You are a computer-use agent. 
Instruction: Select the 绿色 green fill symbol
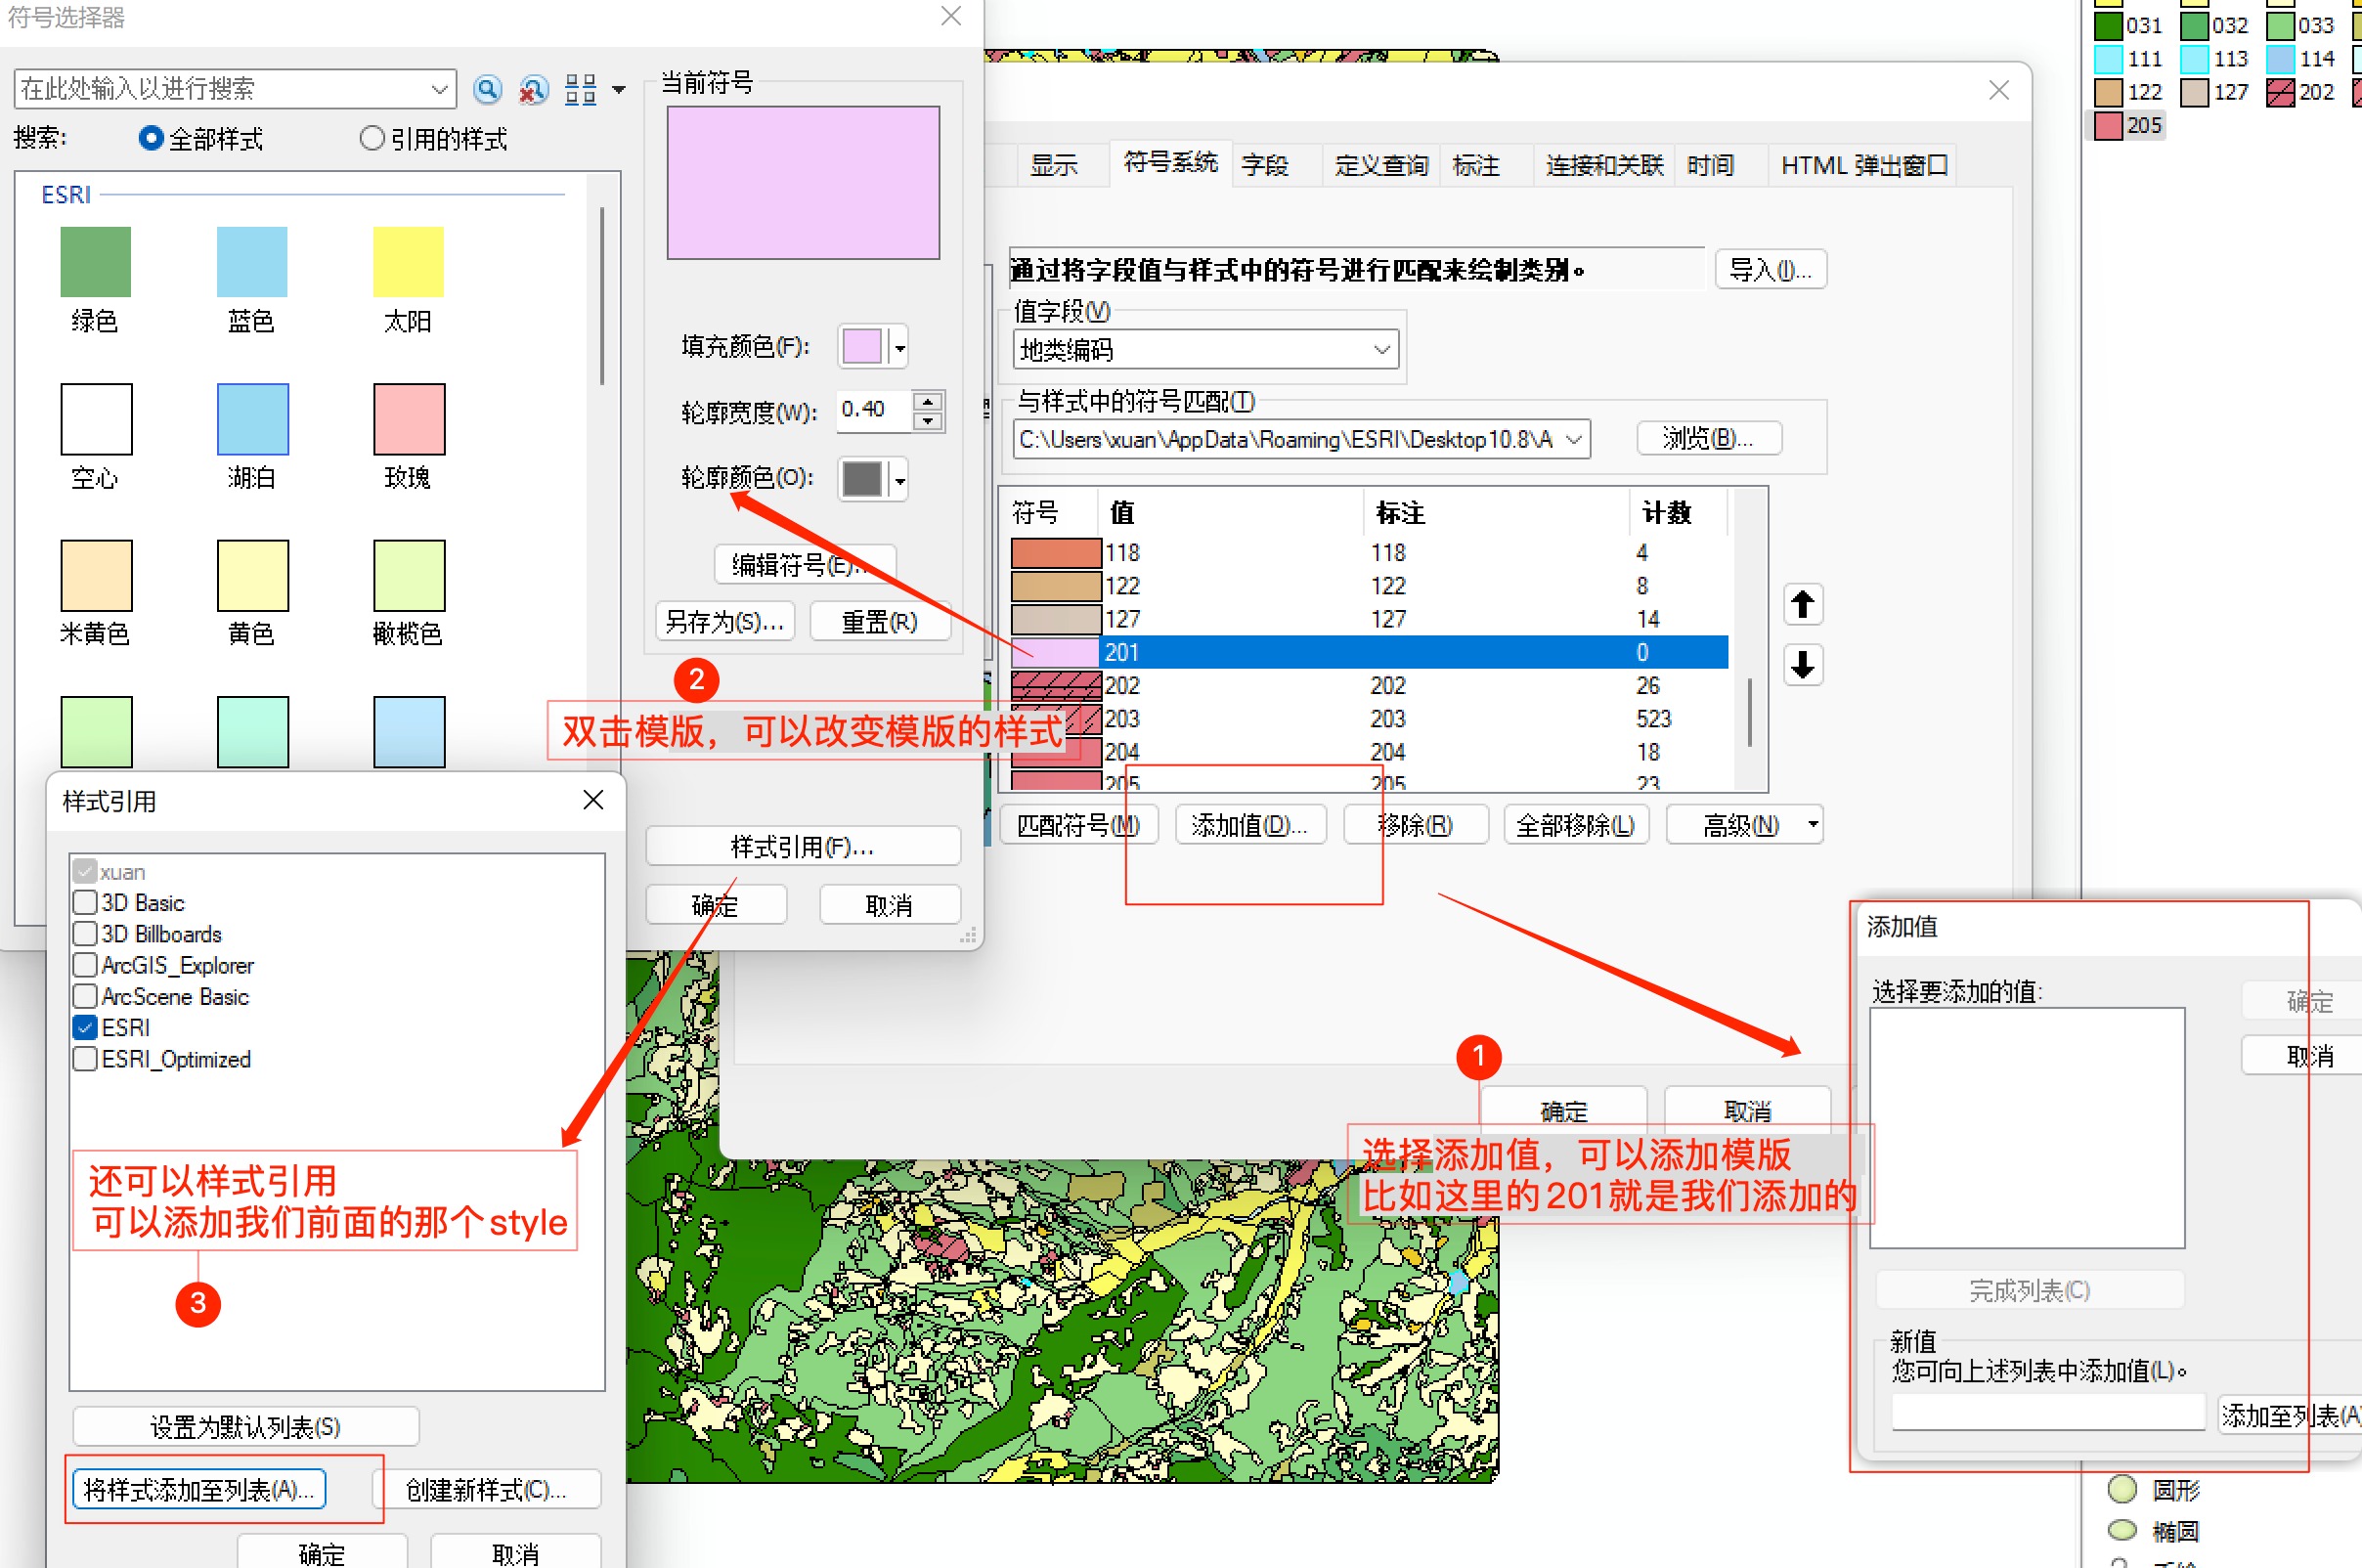tap(95, 262)
